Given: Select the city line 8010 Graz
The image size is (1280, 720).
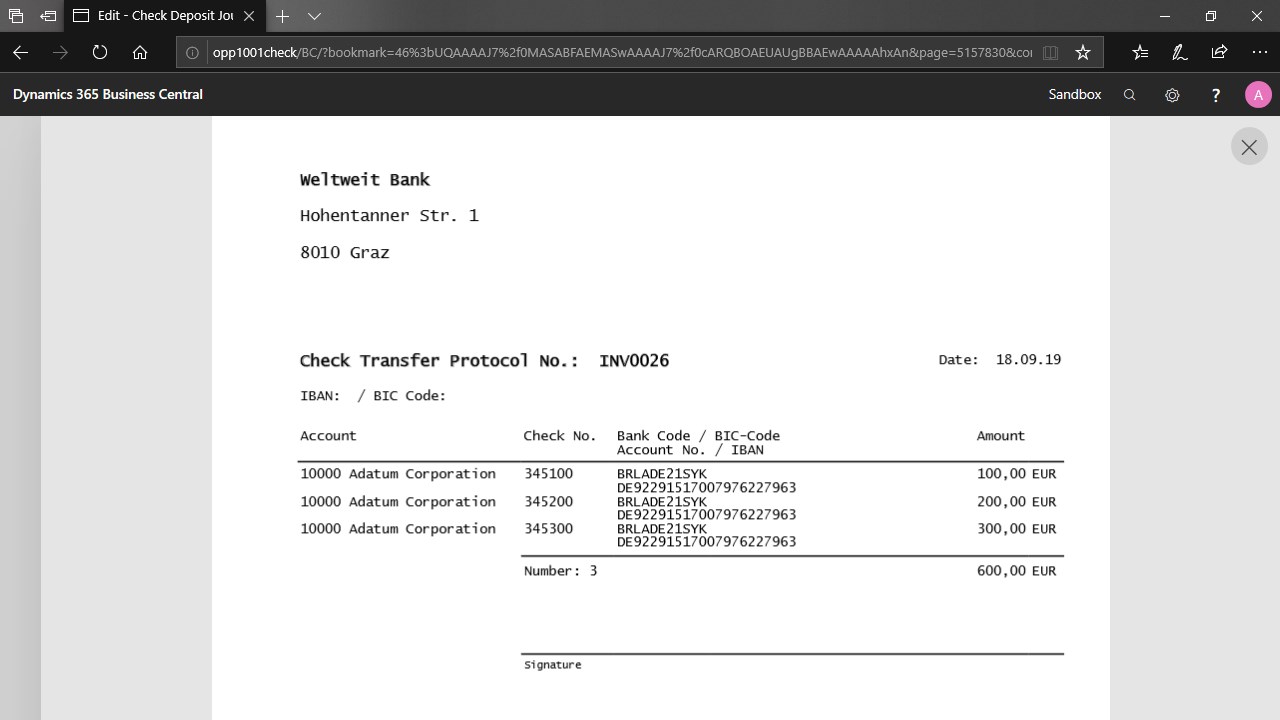Looking at the screenshot, I should [x=345, y=252].
